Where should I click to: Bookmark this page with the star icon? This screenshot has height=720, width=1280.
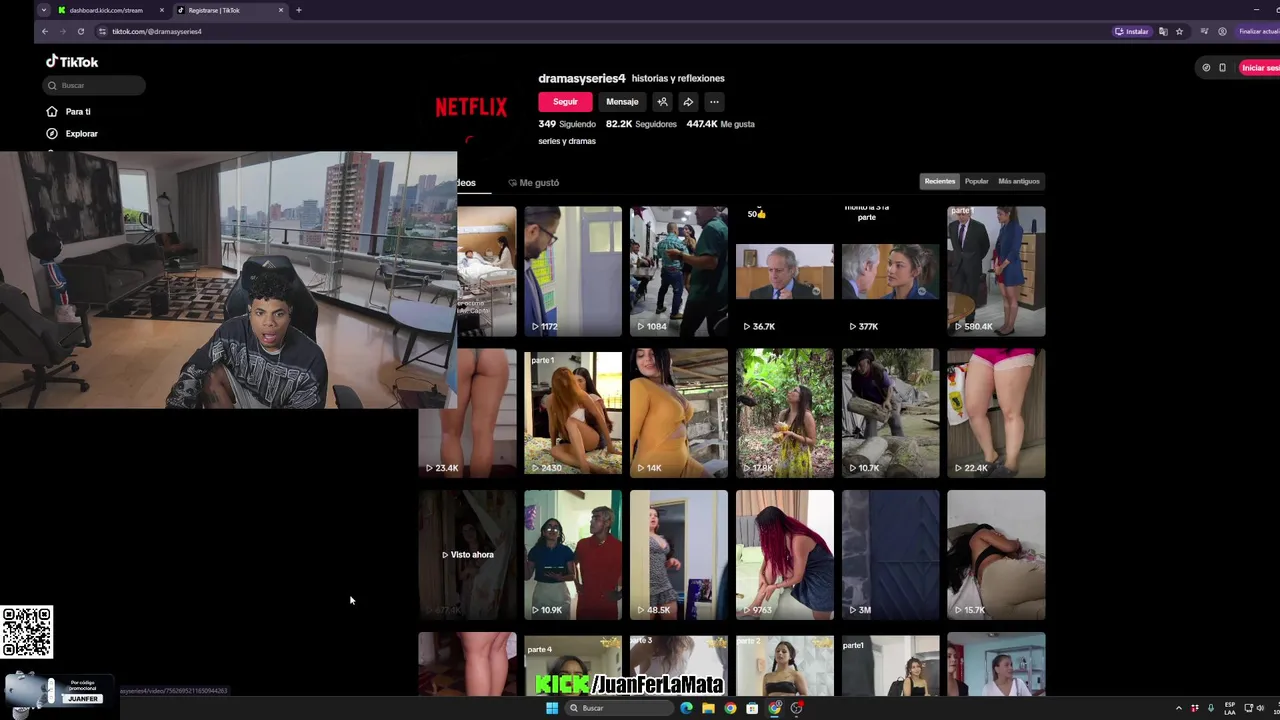pyautogui.click(x=1179, y=31)
